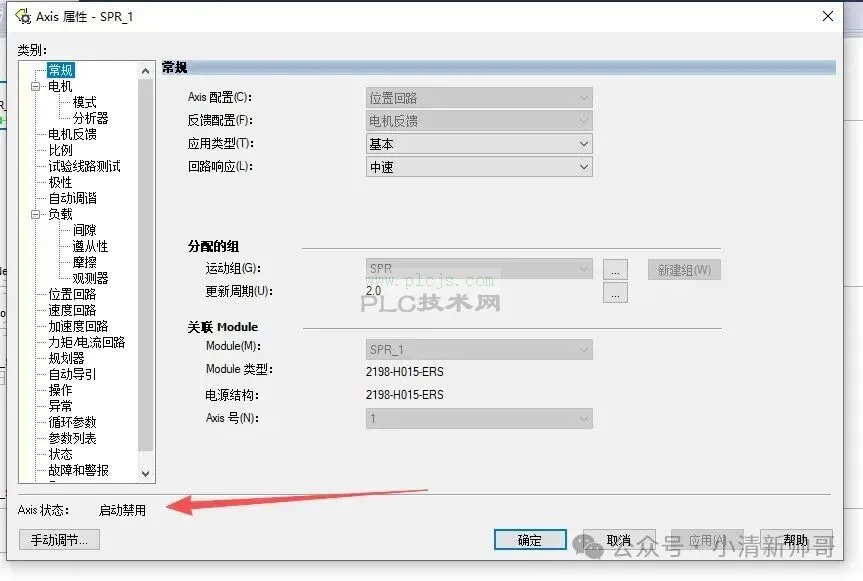
Task: Confirm with the 确定 button
Action: (x=530, y=540)
